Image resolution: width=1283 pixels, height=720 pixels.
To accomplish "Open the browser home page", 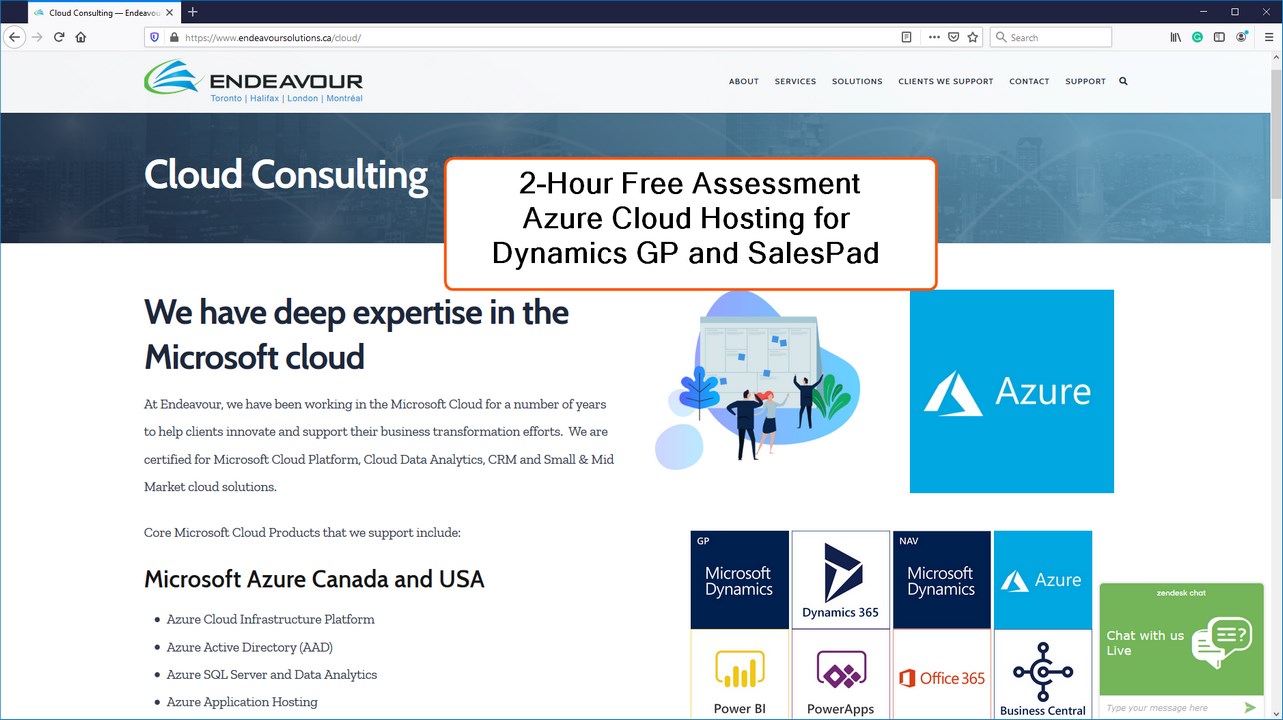I will (x=81, y=37).
